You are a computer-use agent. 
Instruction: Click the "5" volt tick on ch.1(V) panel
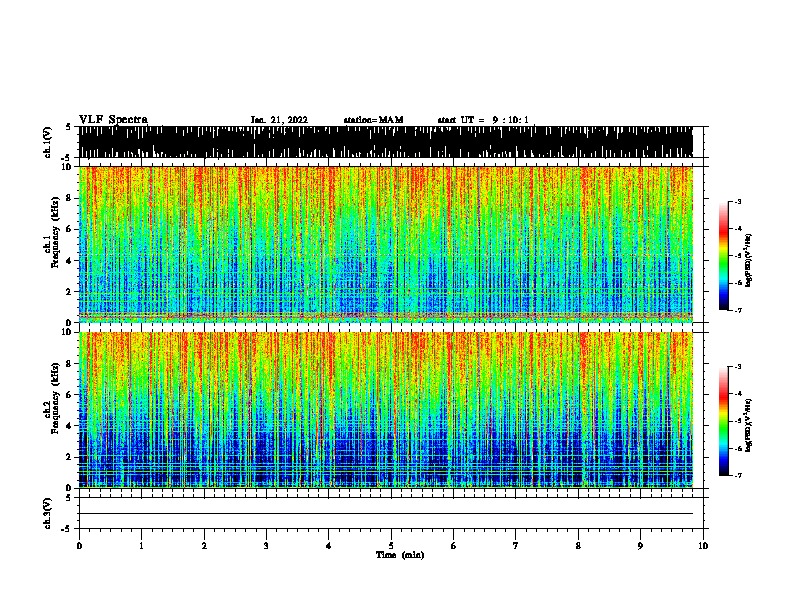coord(68,127)
